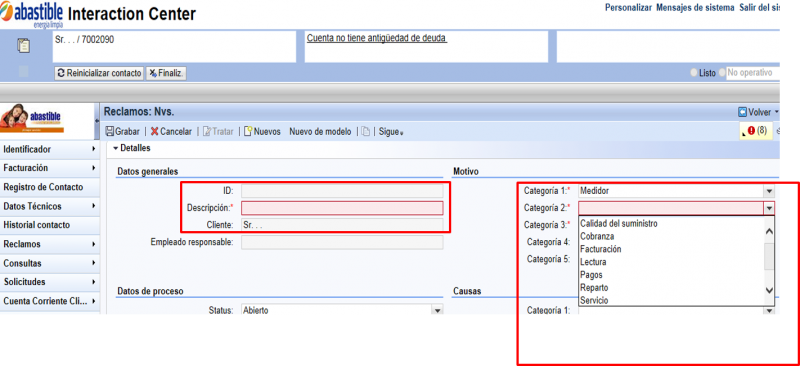Viewport: 800px width, 366px height.
Task: Click the clipboard scratch pad icon
Action: click(23, 46)
